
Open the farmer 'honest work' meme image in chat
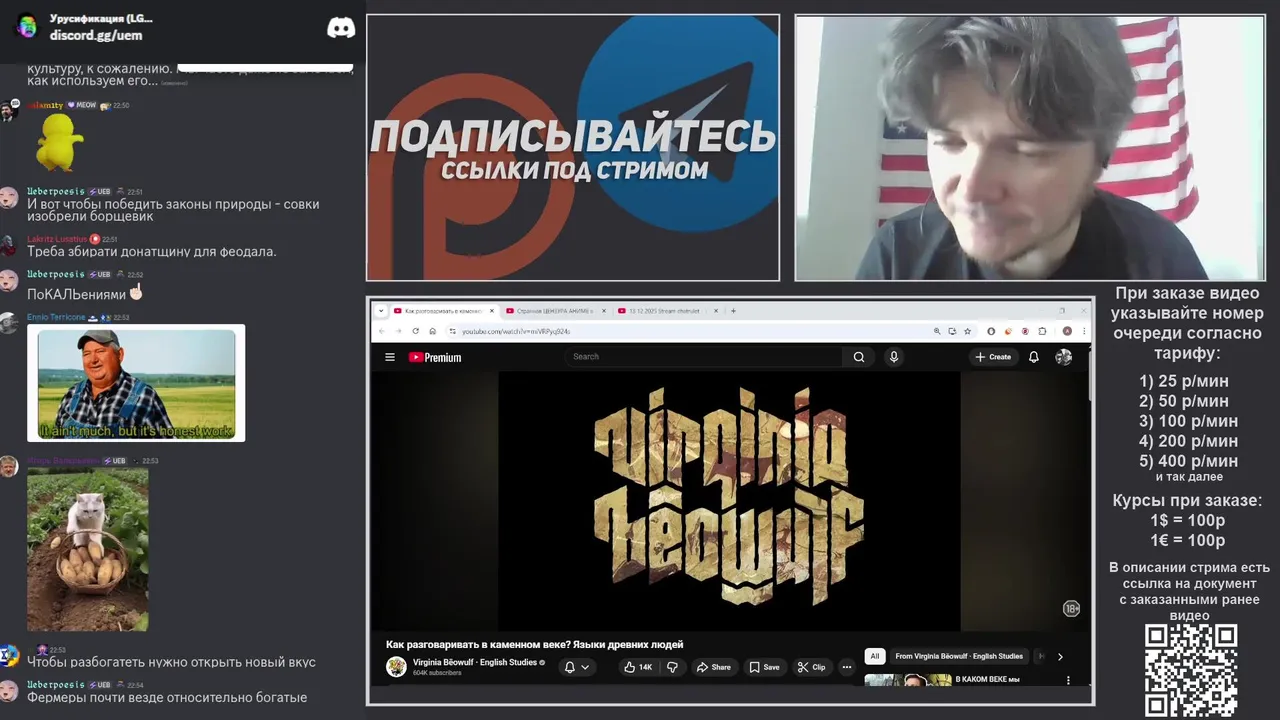(x=136, y=383)
